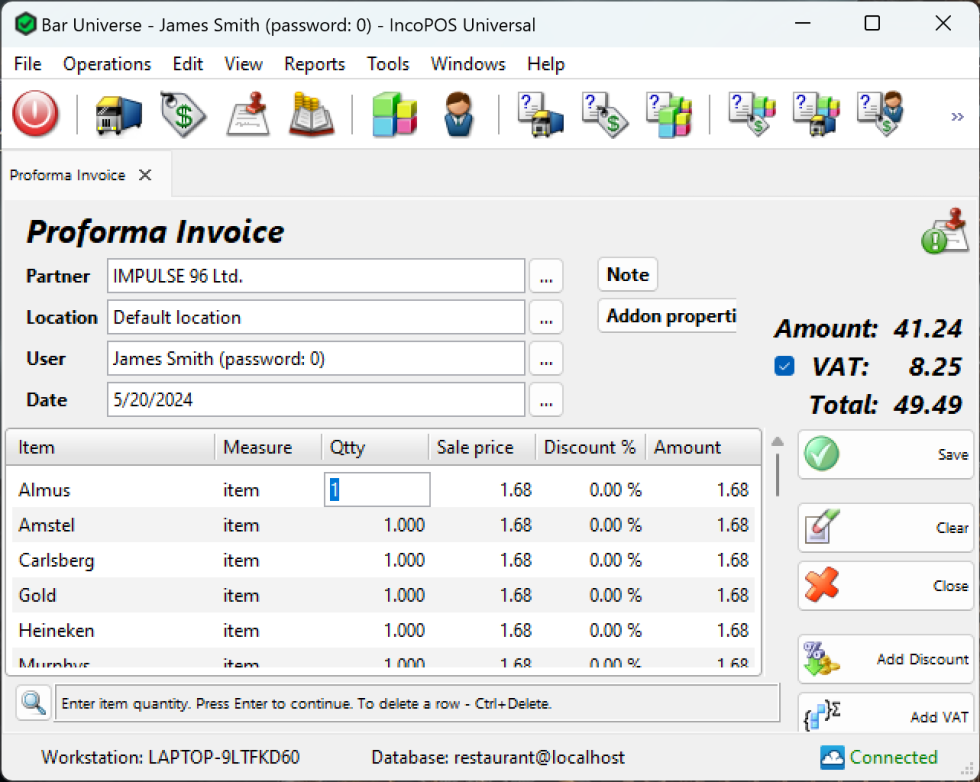Click the Discount % column header

point(590,448)
